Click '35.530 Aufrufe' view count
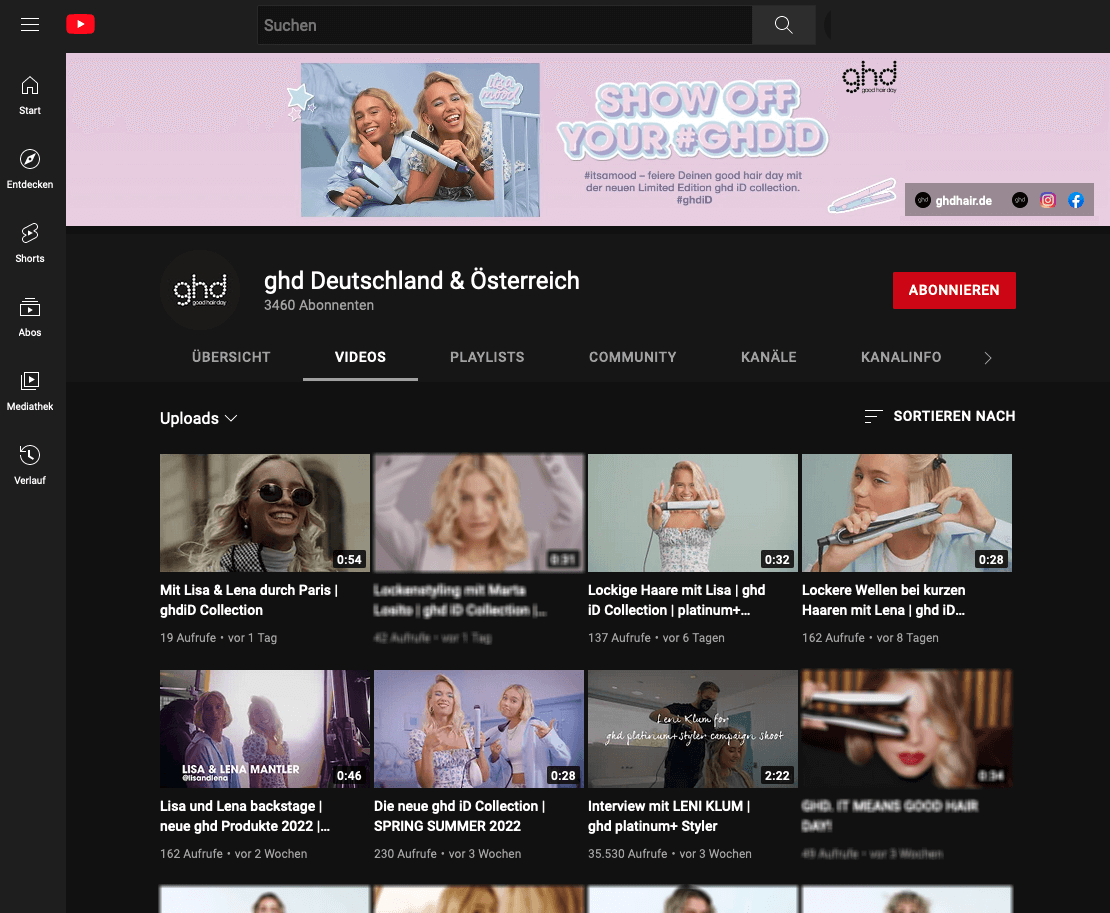The width and height of the screenshot is (1110, 913). 628,854
